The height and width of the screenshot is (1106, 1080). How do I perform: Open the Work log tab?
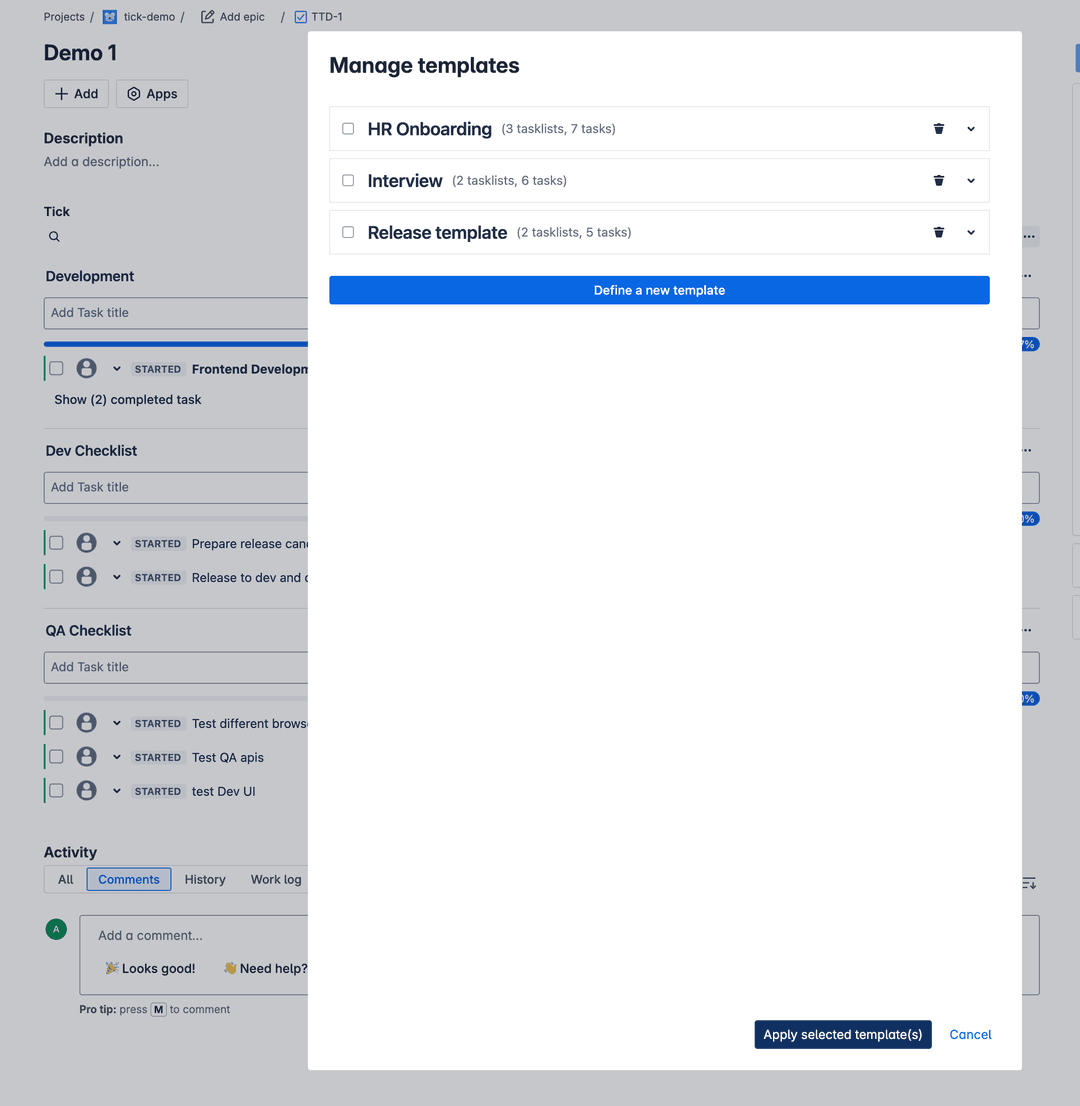(x=276, y=880)
